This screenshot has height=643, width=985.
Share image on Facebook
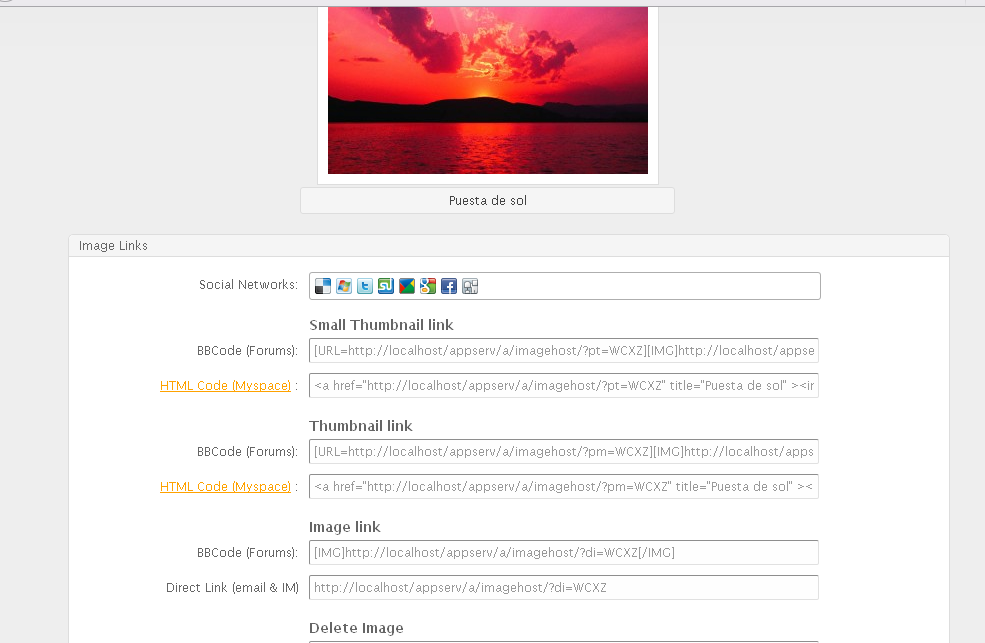[x=449, y=286]
